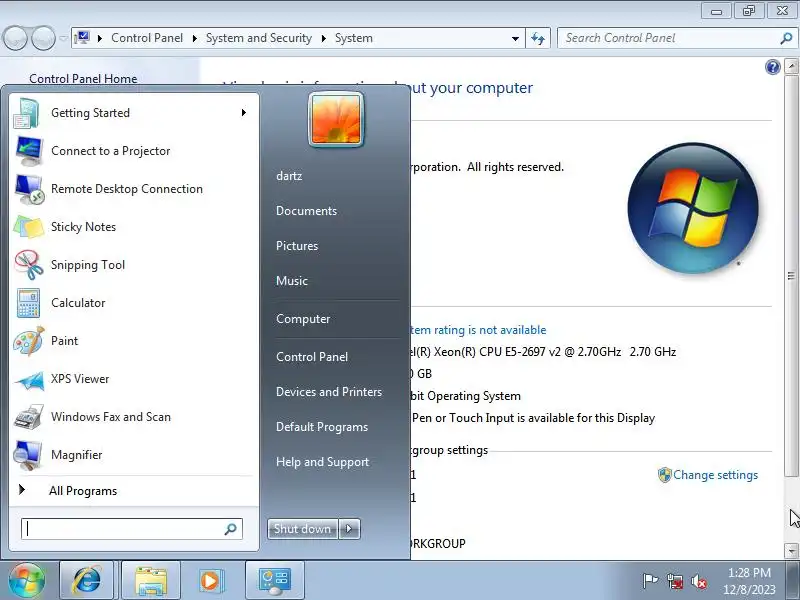
Task: Click the Back navigation button
Action: (x=15, y=38)
